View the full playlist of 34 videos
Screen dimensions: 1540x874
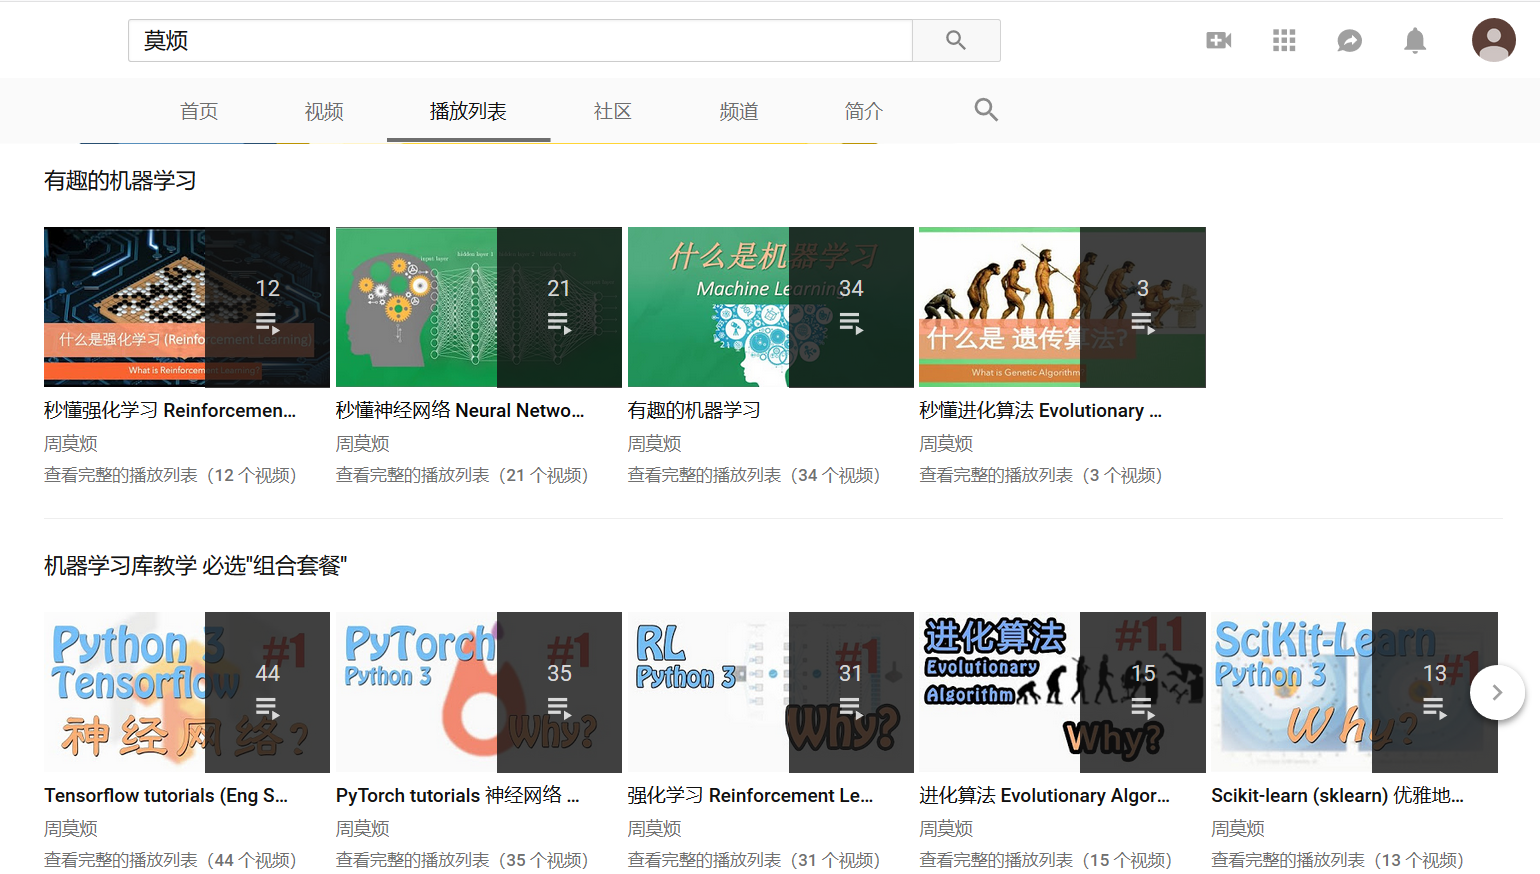pos(754,475)
